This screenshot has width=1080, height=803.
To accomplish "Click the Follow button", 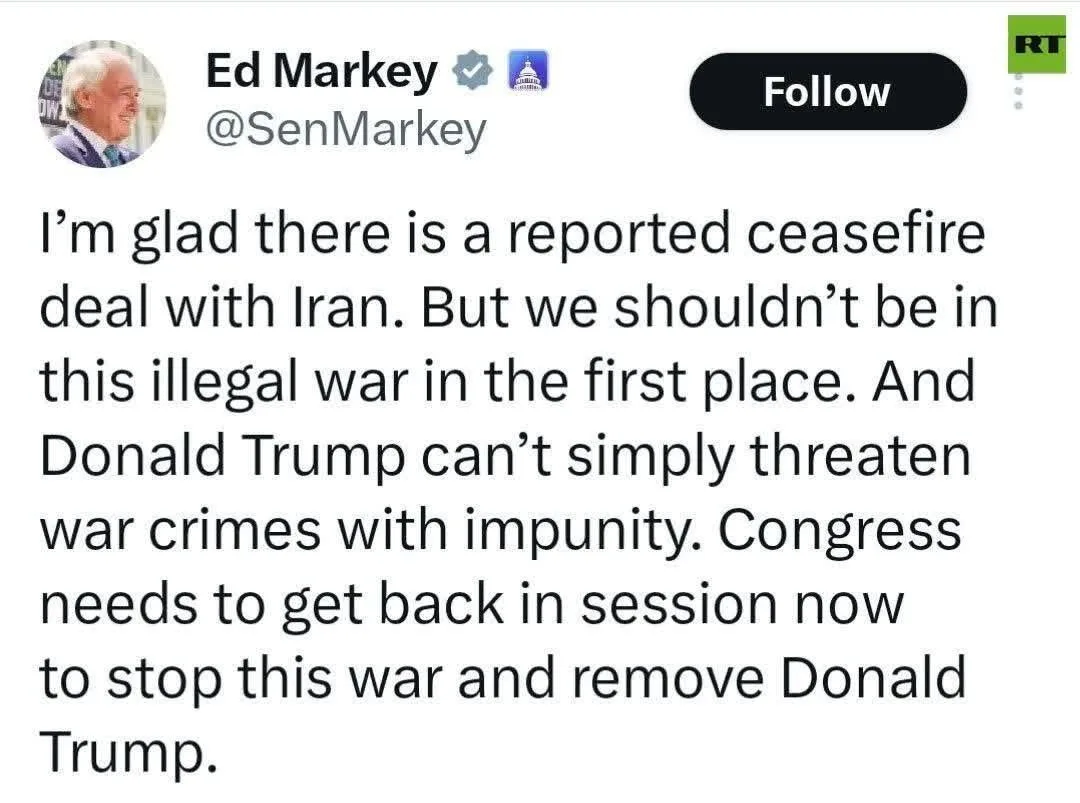I will coord(827,92).
